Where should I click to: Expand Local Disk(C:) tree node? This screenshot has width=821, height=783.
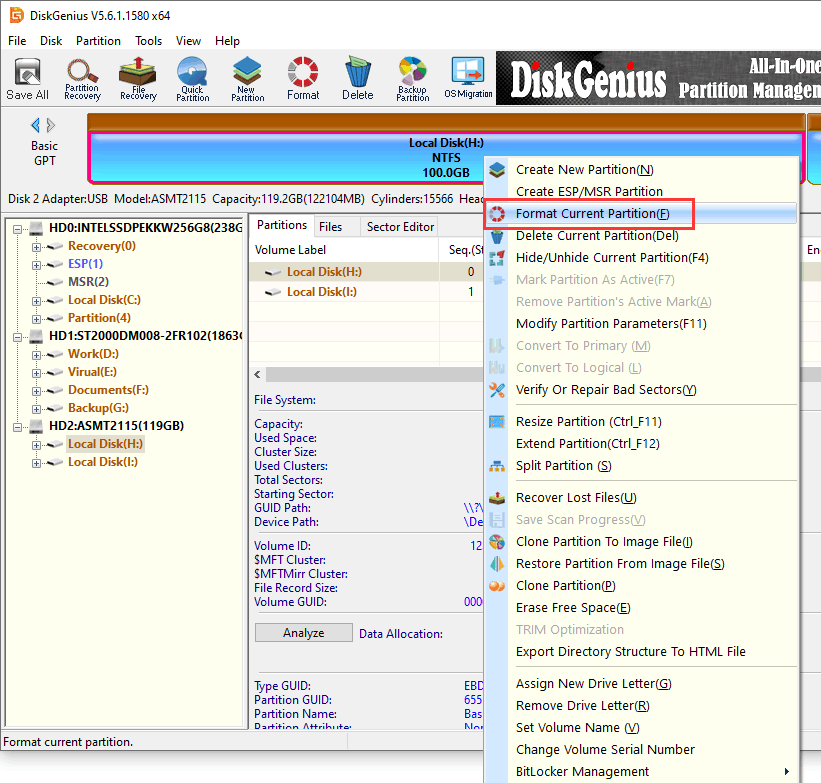pos(37,300)
